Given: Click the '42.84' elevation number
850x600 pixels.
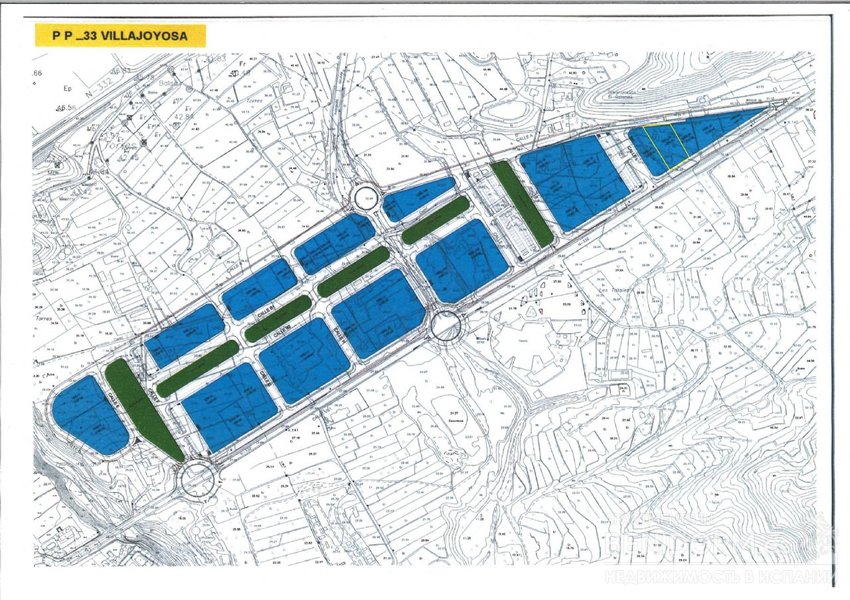Looking at the screenshot, I should 183,118.
